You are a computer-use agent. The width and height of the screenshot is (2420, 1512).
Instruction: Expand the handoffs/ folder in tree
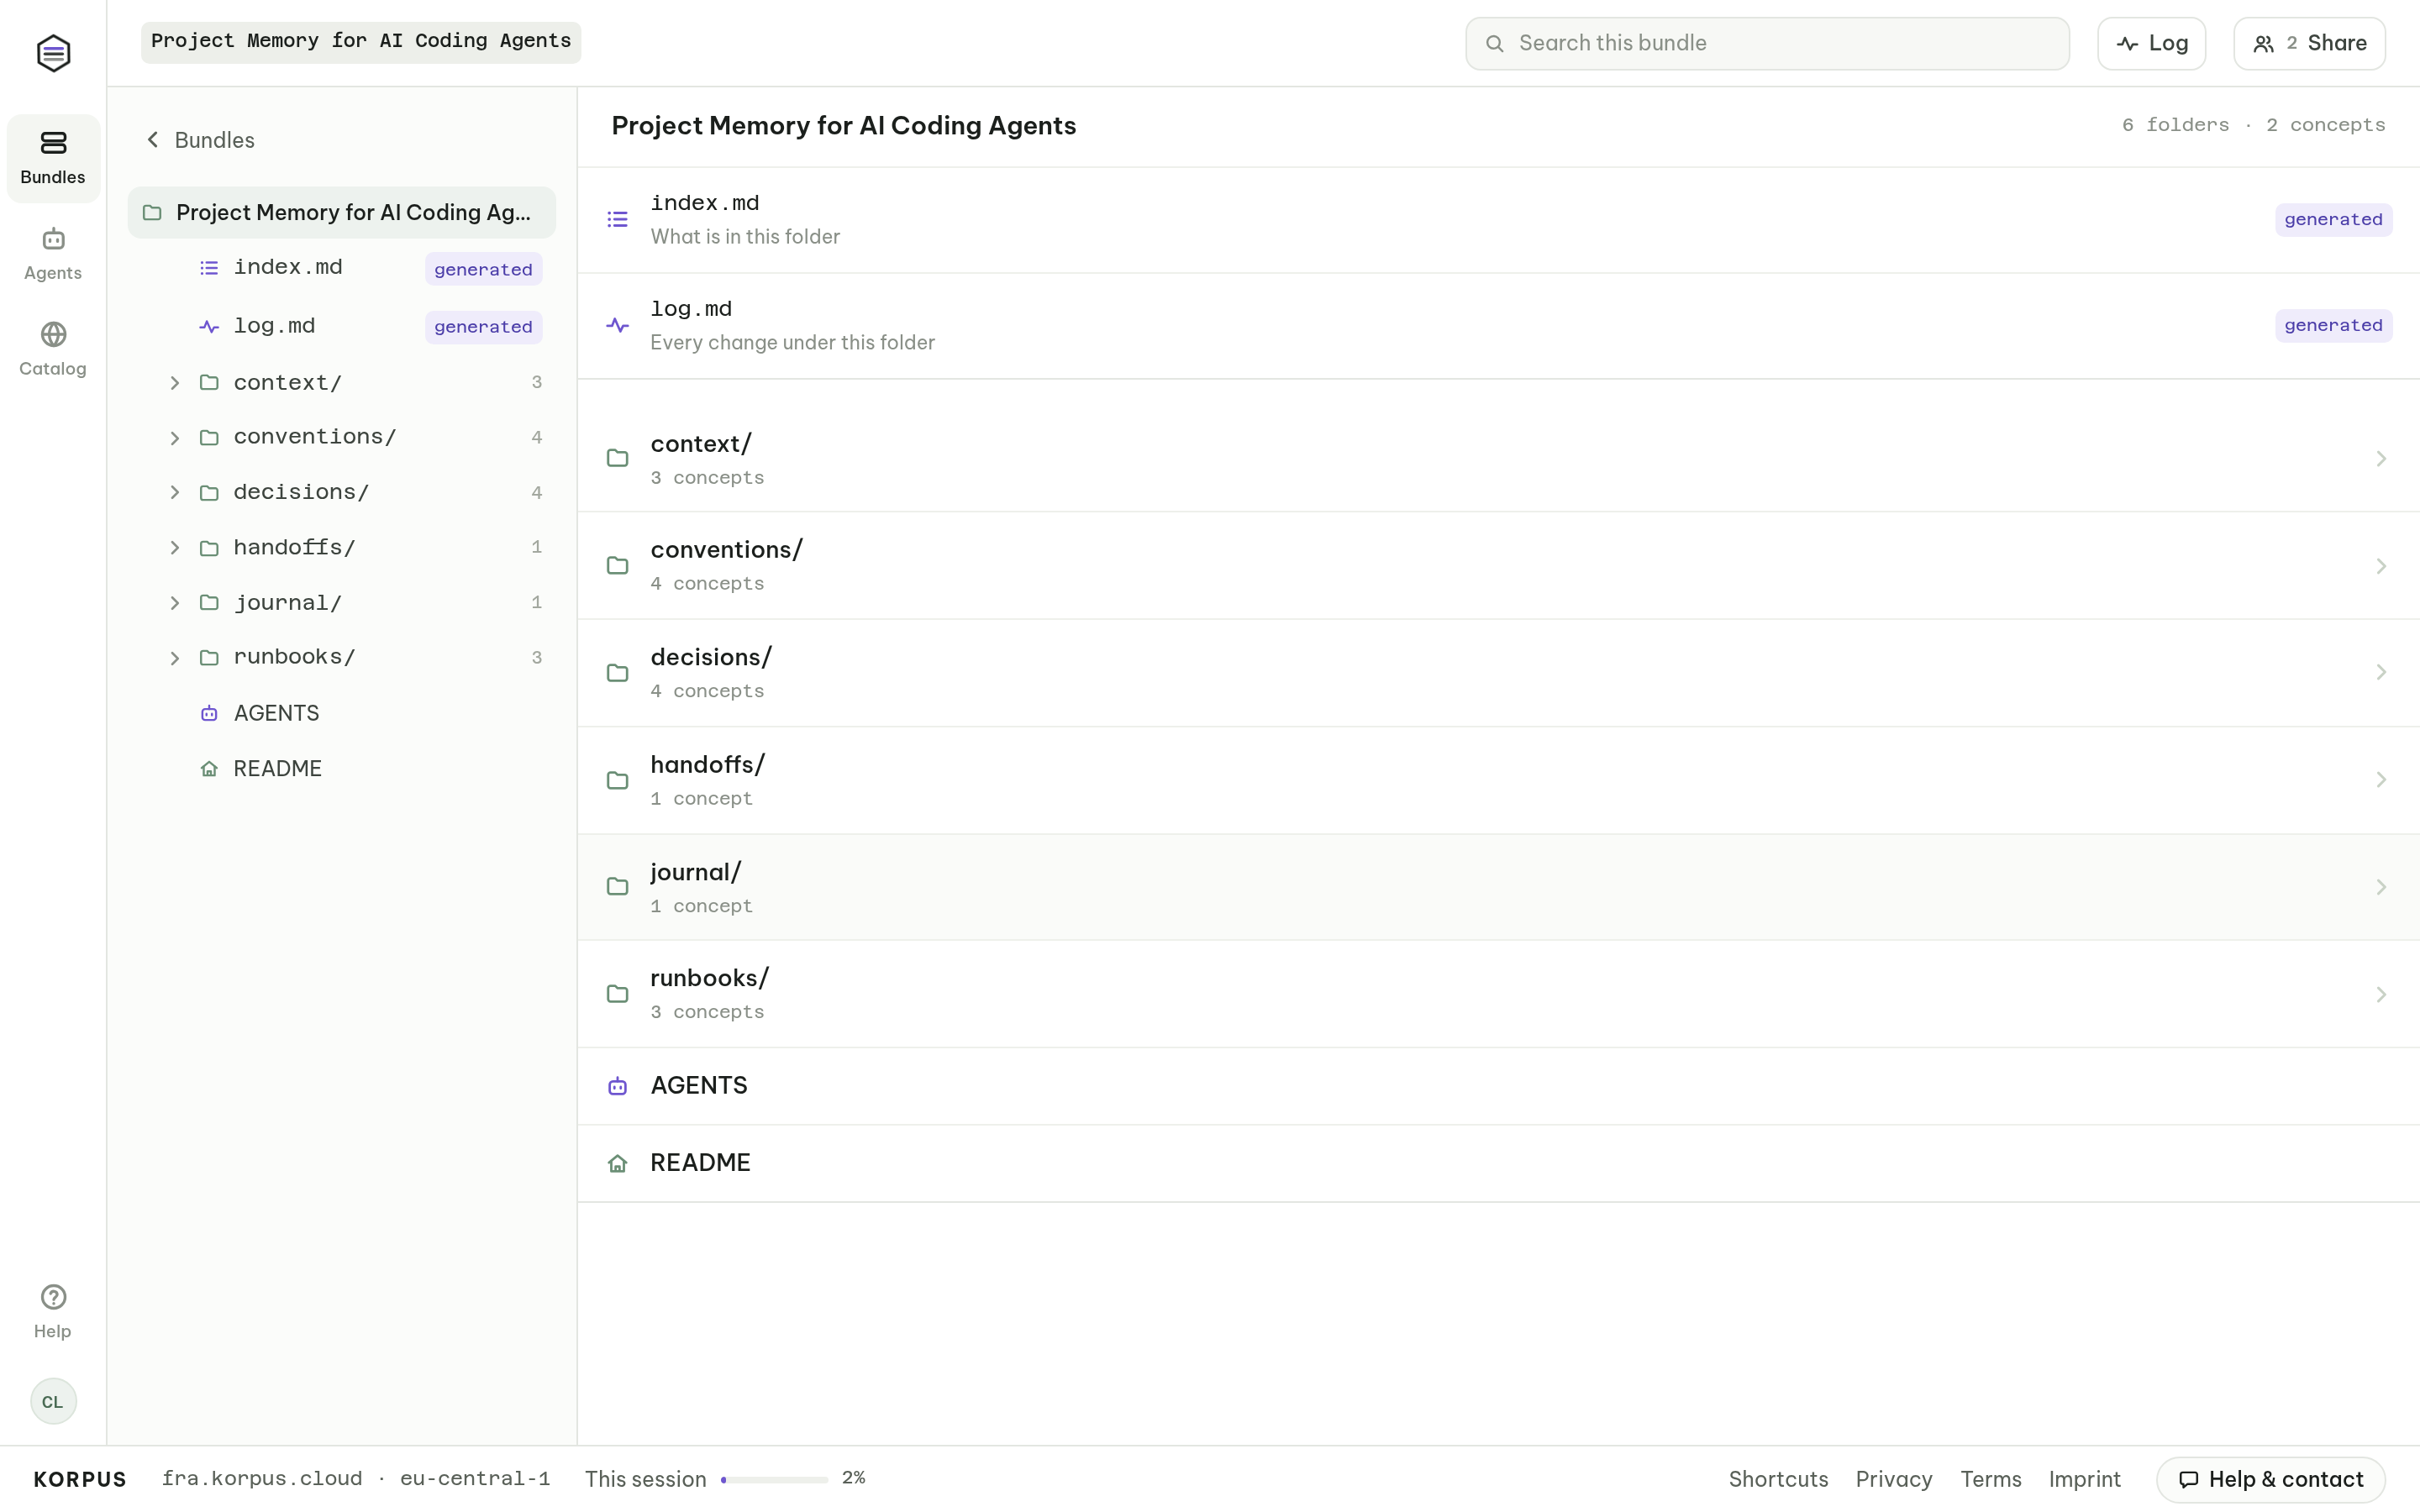tap(175, 548)
